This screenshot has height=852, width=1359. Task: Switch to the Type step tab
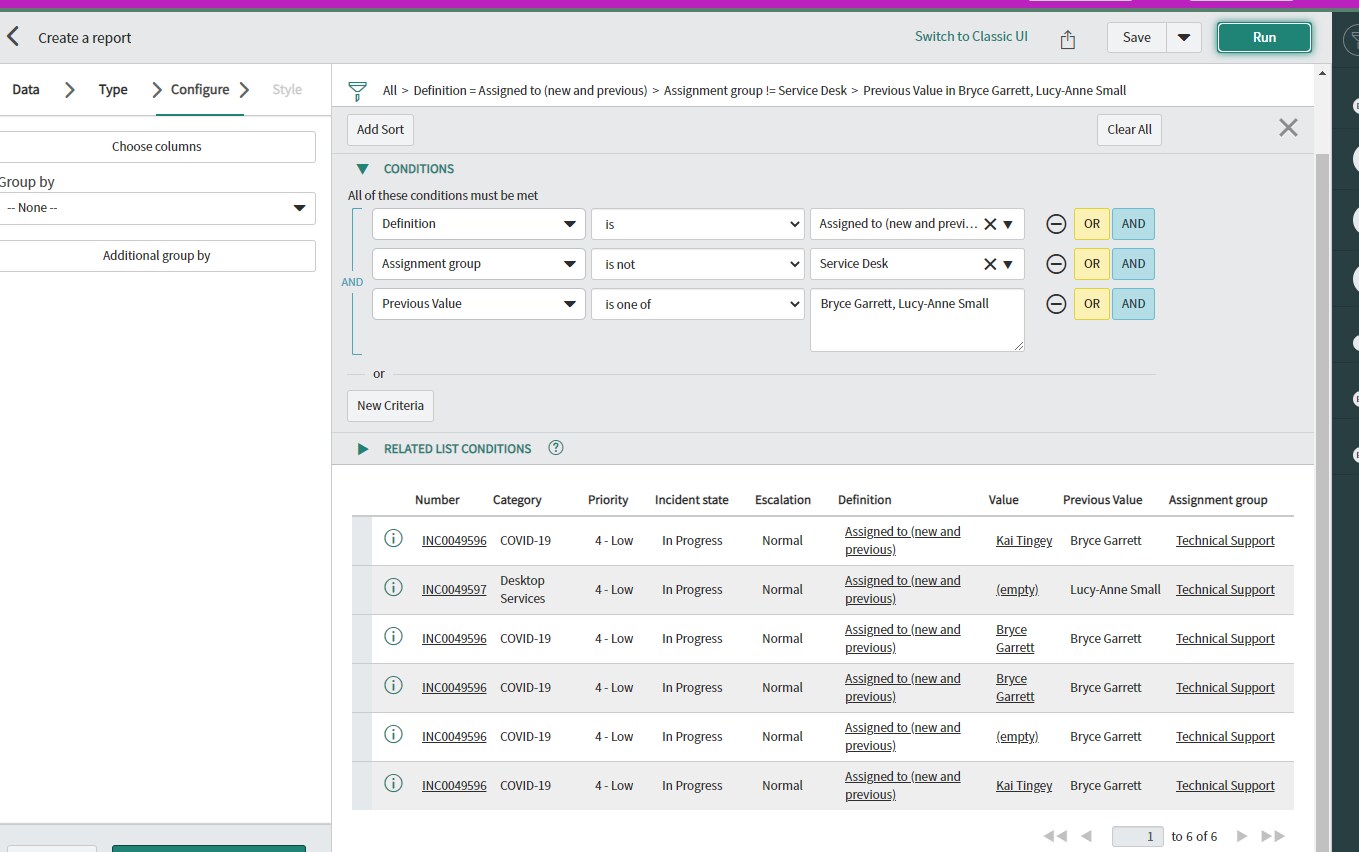tap(113, 90)
